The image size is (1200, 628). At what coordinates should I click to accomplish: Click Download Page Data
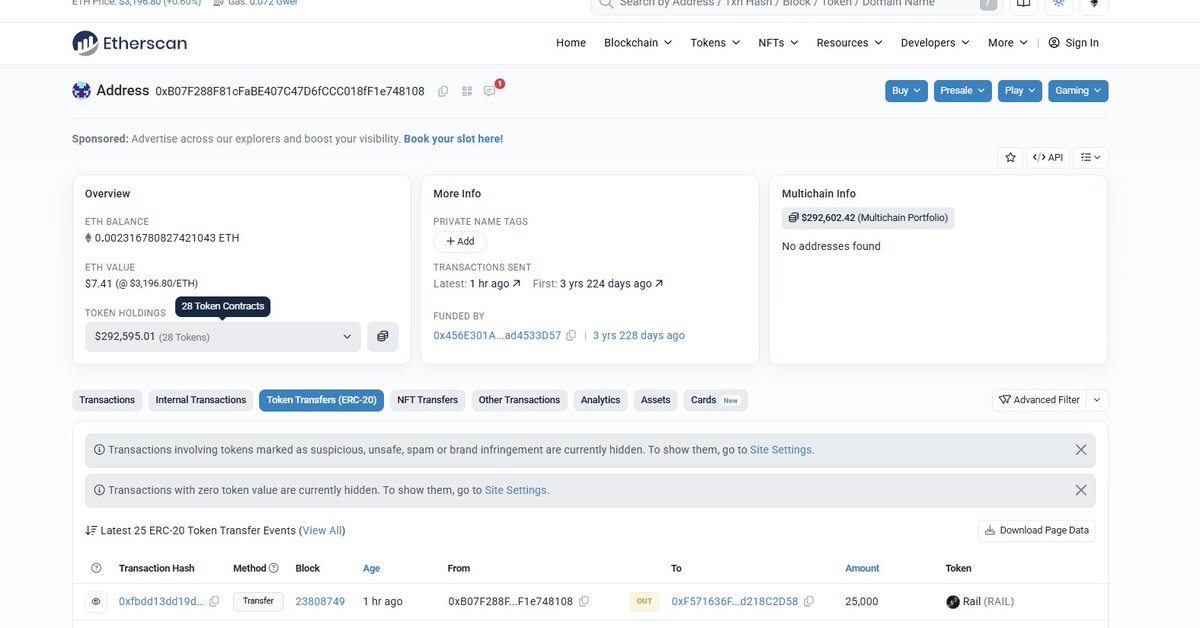click(1036, 530)
